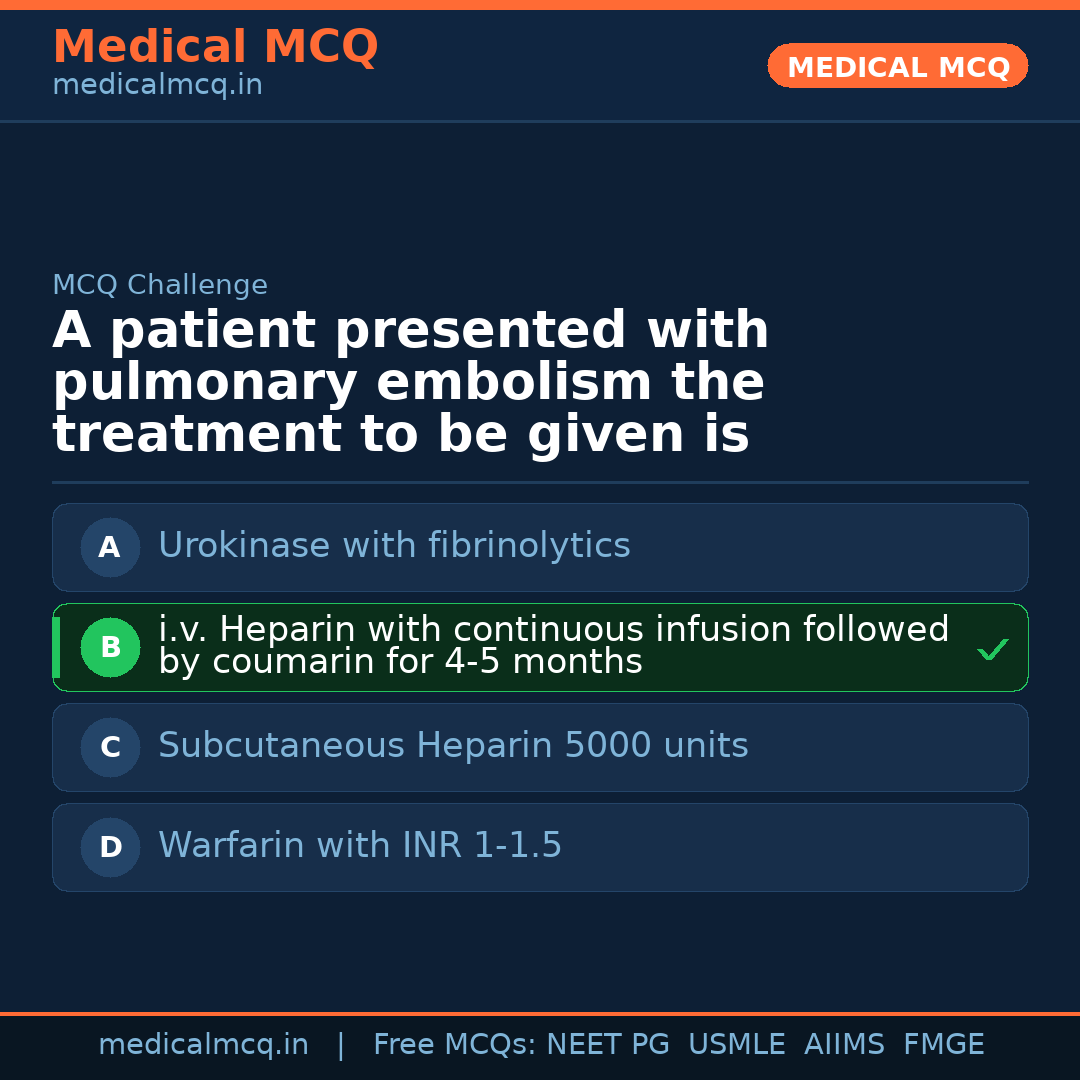The height and width of the screenshot is (1080, 1080).
Task: Click the green B option circle
Action: [110, 647]
